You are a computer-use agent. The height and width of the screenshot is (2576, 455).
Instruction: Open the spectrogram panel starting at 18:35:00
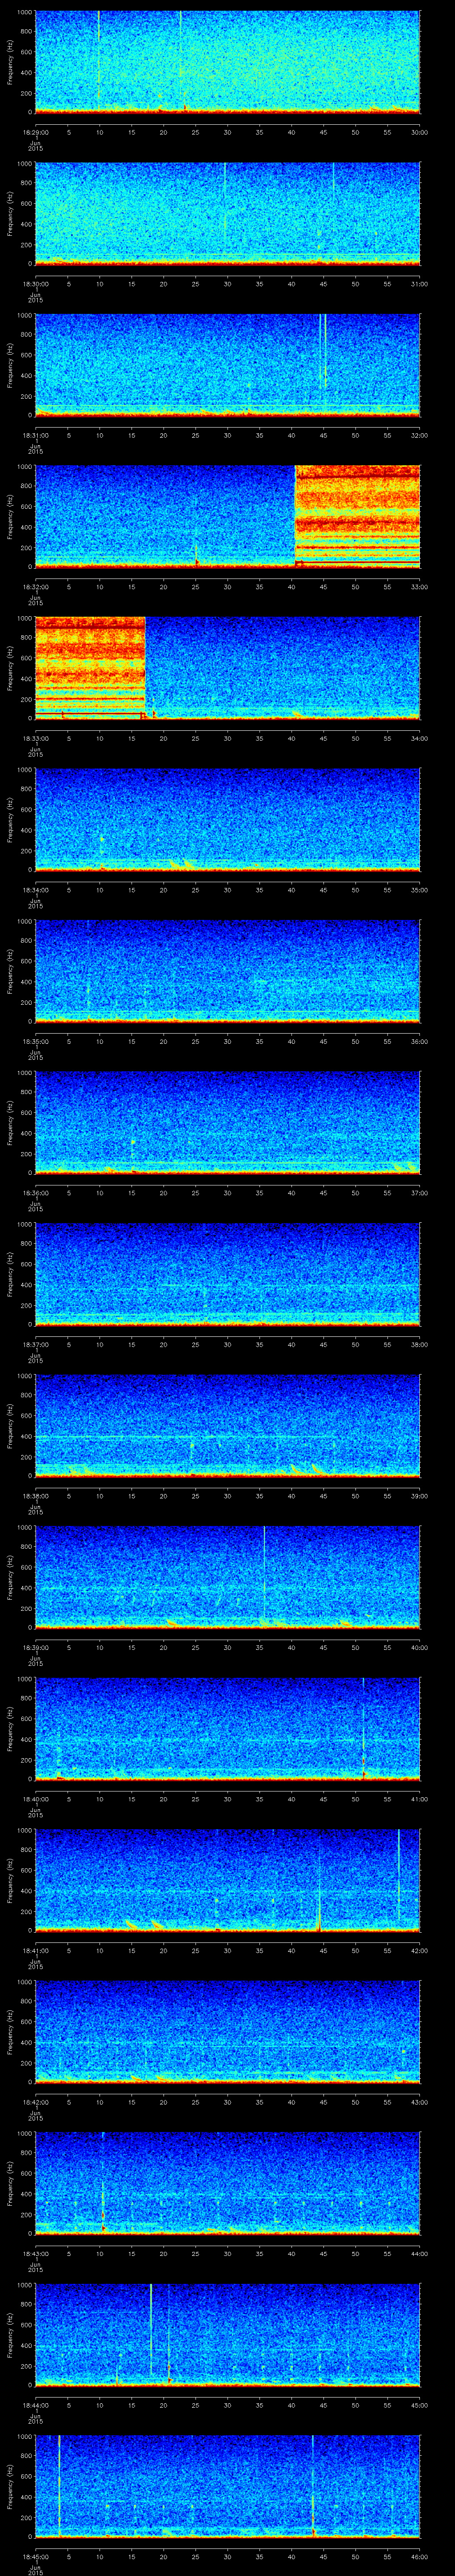point(227,971)
